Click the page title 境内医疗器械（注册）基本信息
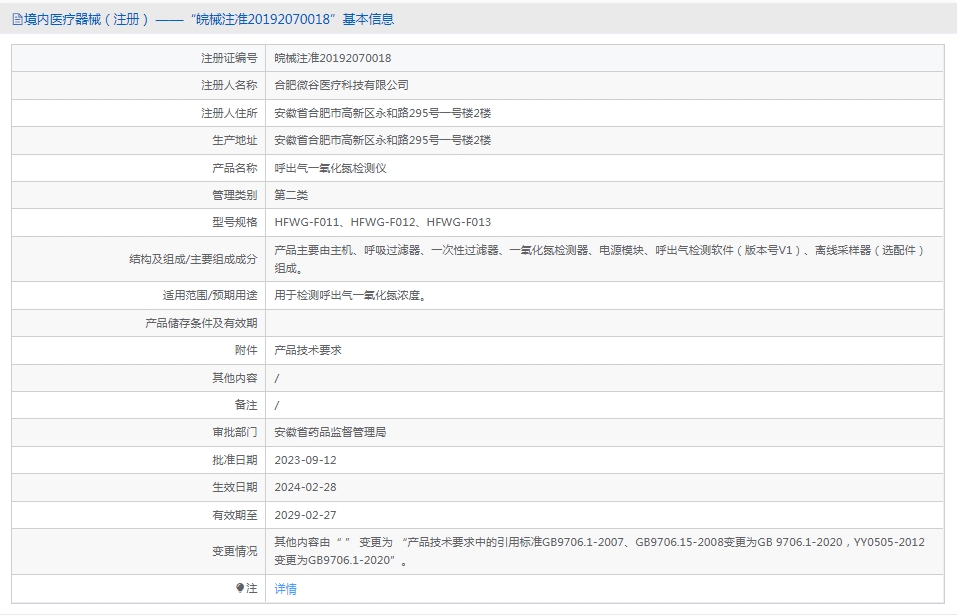The width and height of the screenshot is (957, 615). pyautogui.click(x=209, y=20)
